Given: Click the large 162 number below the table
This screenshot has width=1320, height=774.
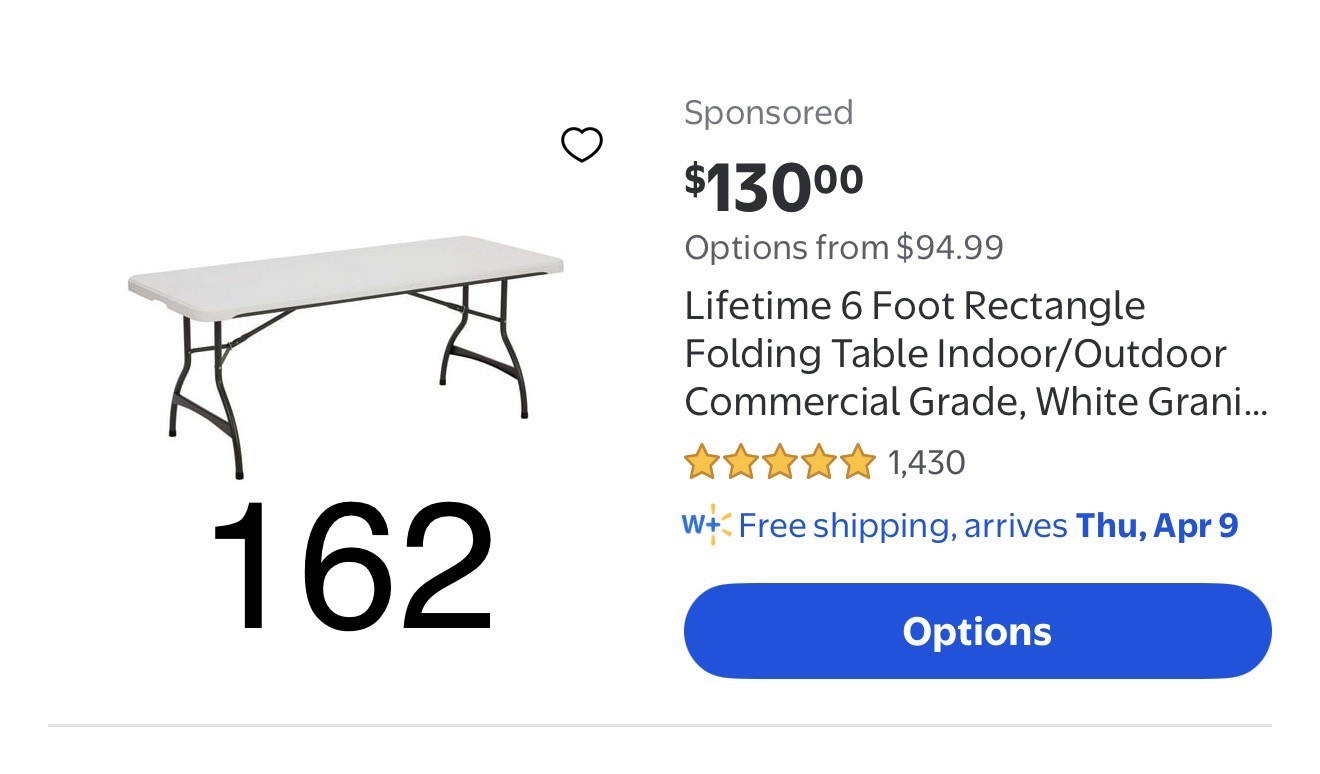Looking at the screenshot, I should point(351,569).
